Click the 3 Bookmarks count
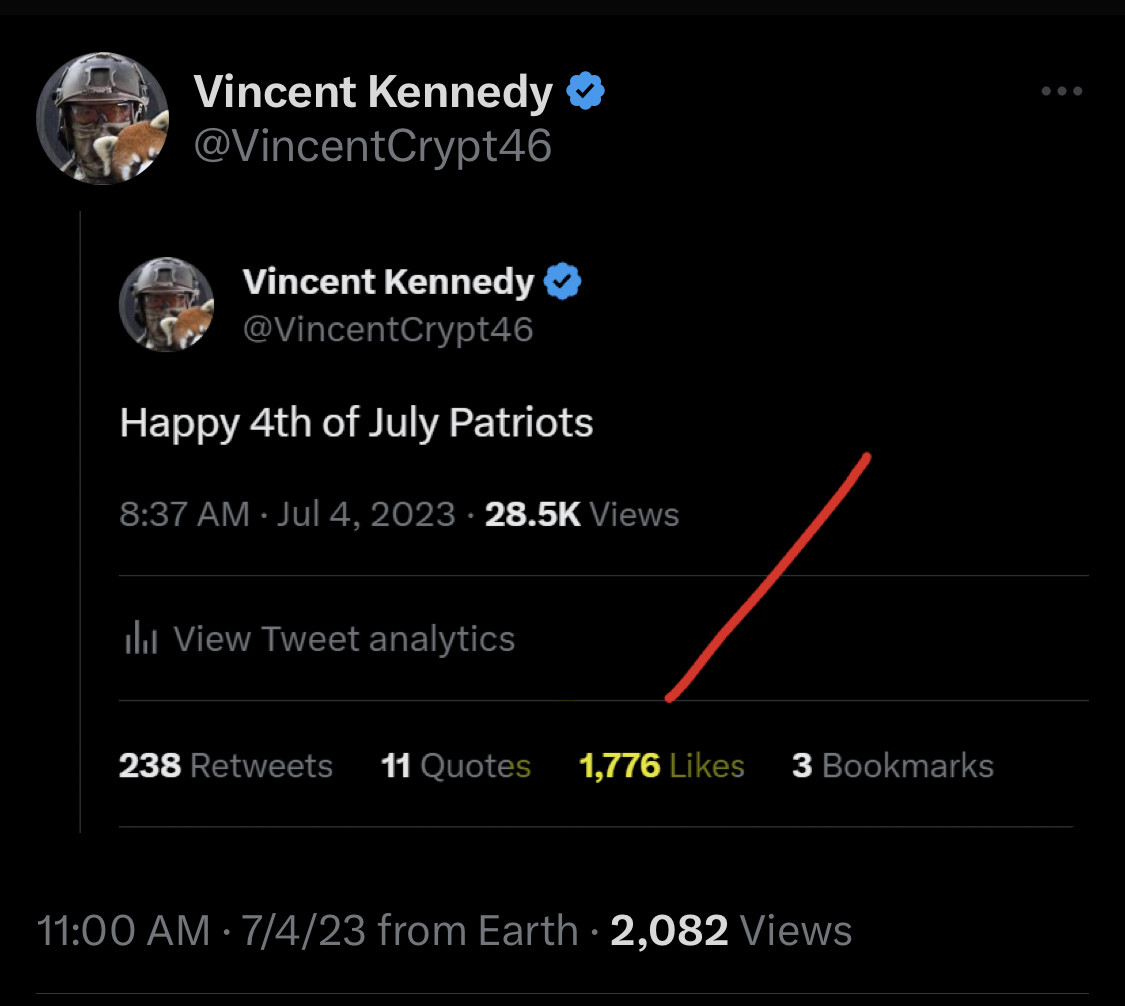The height and width of the screenshot is (1006, 1125). pyautogui.click(x=892, y=766)
